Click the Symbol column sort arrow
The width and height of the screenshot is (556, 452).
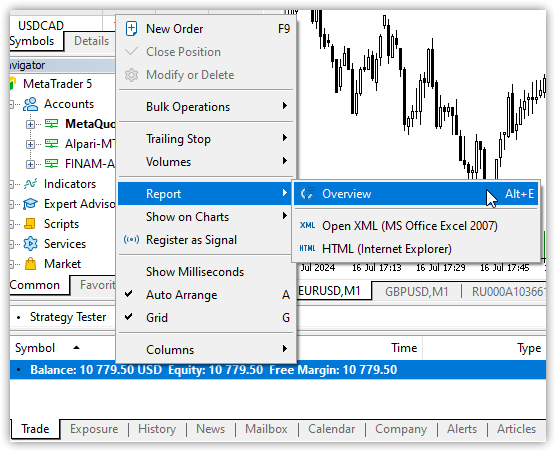pyautogui.click(x=76, y=348)
